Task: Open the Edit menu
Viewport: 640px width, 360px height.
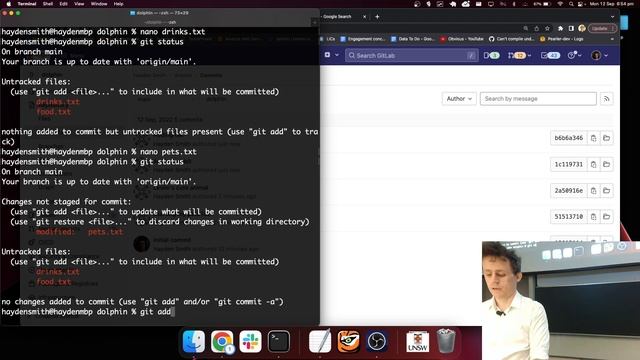Action: coord(63,4)
